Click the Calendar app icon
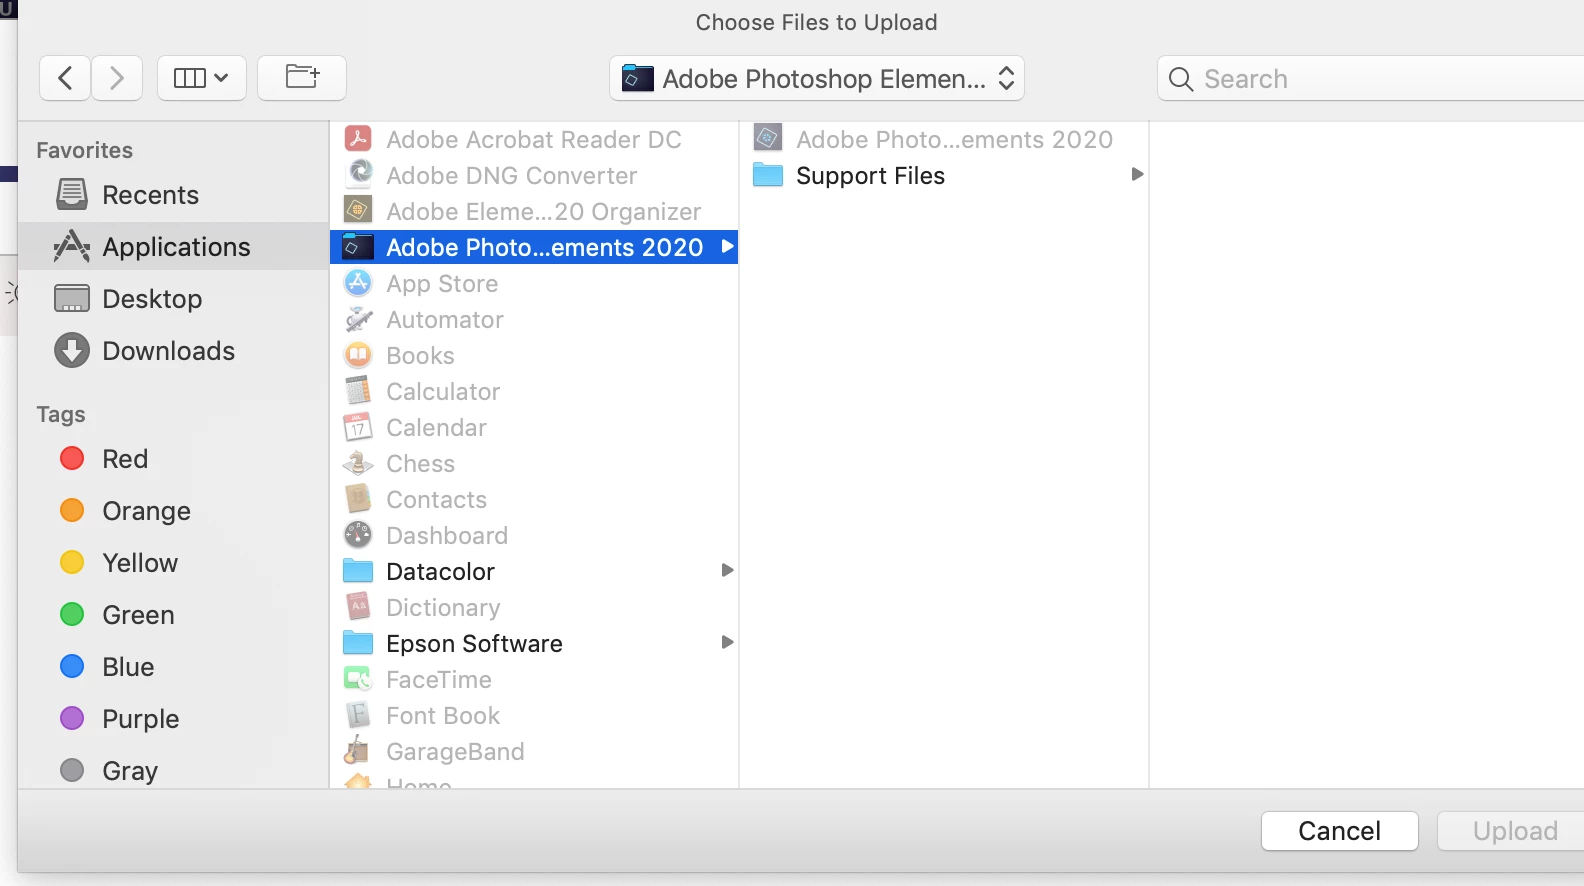 (x=358, y=426)
